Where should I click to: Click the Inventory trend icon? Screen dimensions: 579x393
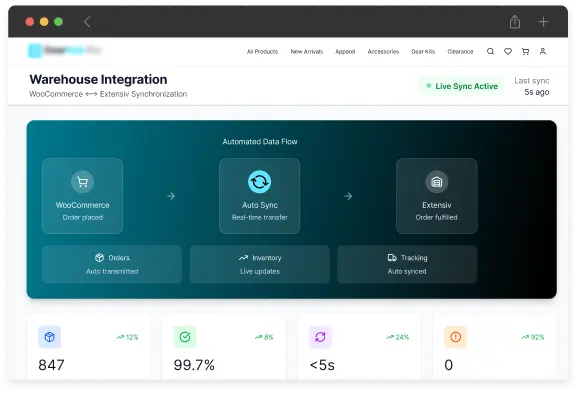(243, 257)
